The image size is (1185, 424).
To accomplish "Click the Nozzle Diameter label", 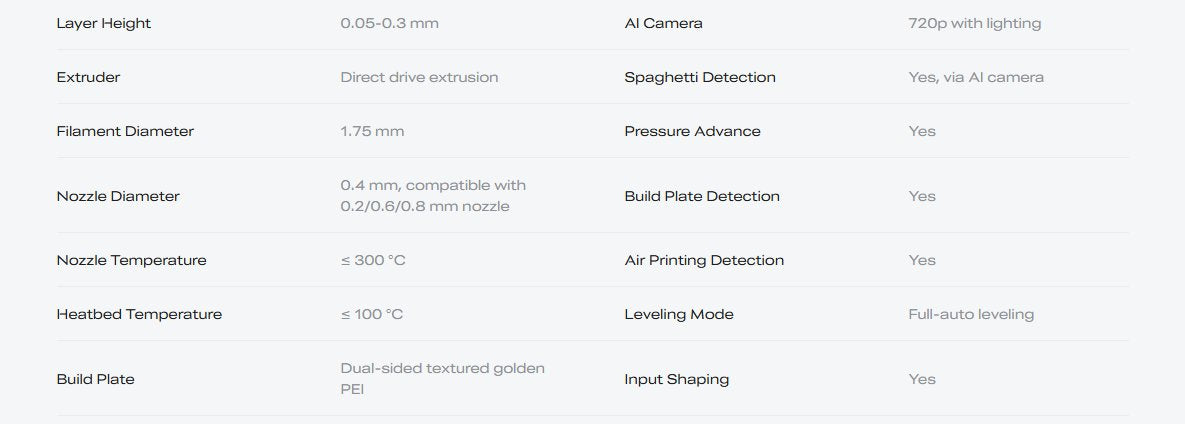I will coord(118,196).
